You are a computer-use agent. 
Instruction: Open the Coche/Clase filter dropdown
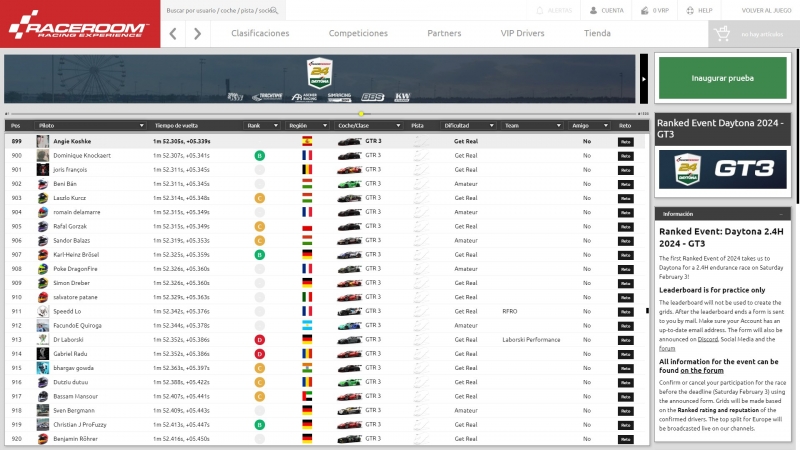click(398, 126)
